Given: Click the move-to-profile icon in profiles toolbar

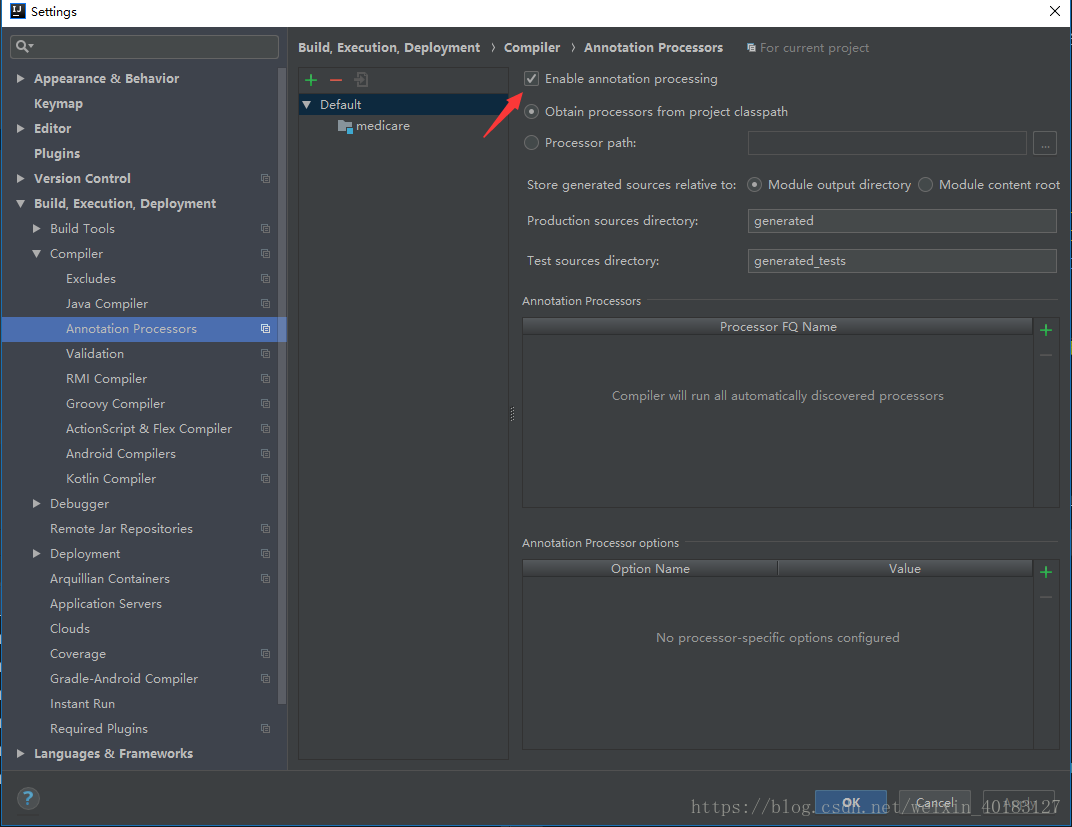Looking at the screenshot, I should click(x=362, y=79).
